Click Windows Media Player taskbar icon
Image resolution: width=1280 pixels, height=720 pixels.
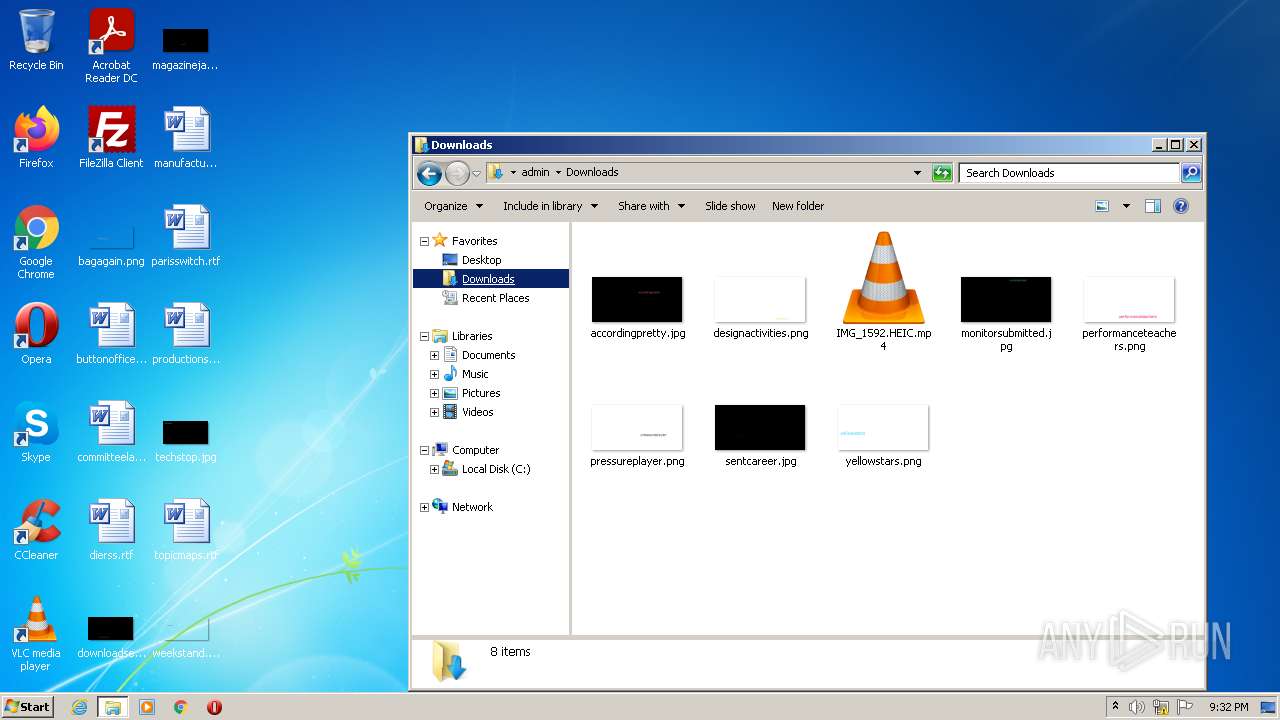point(147,707)
